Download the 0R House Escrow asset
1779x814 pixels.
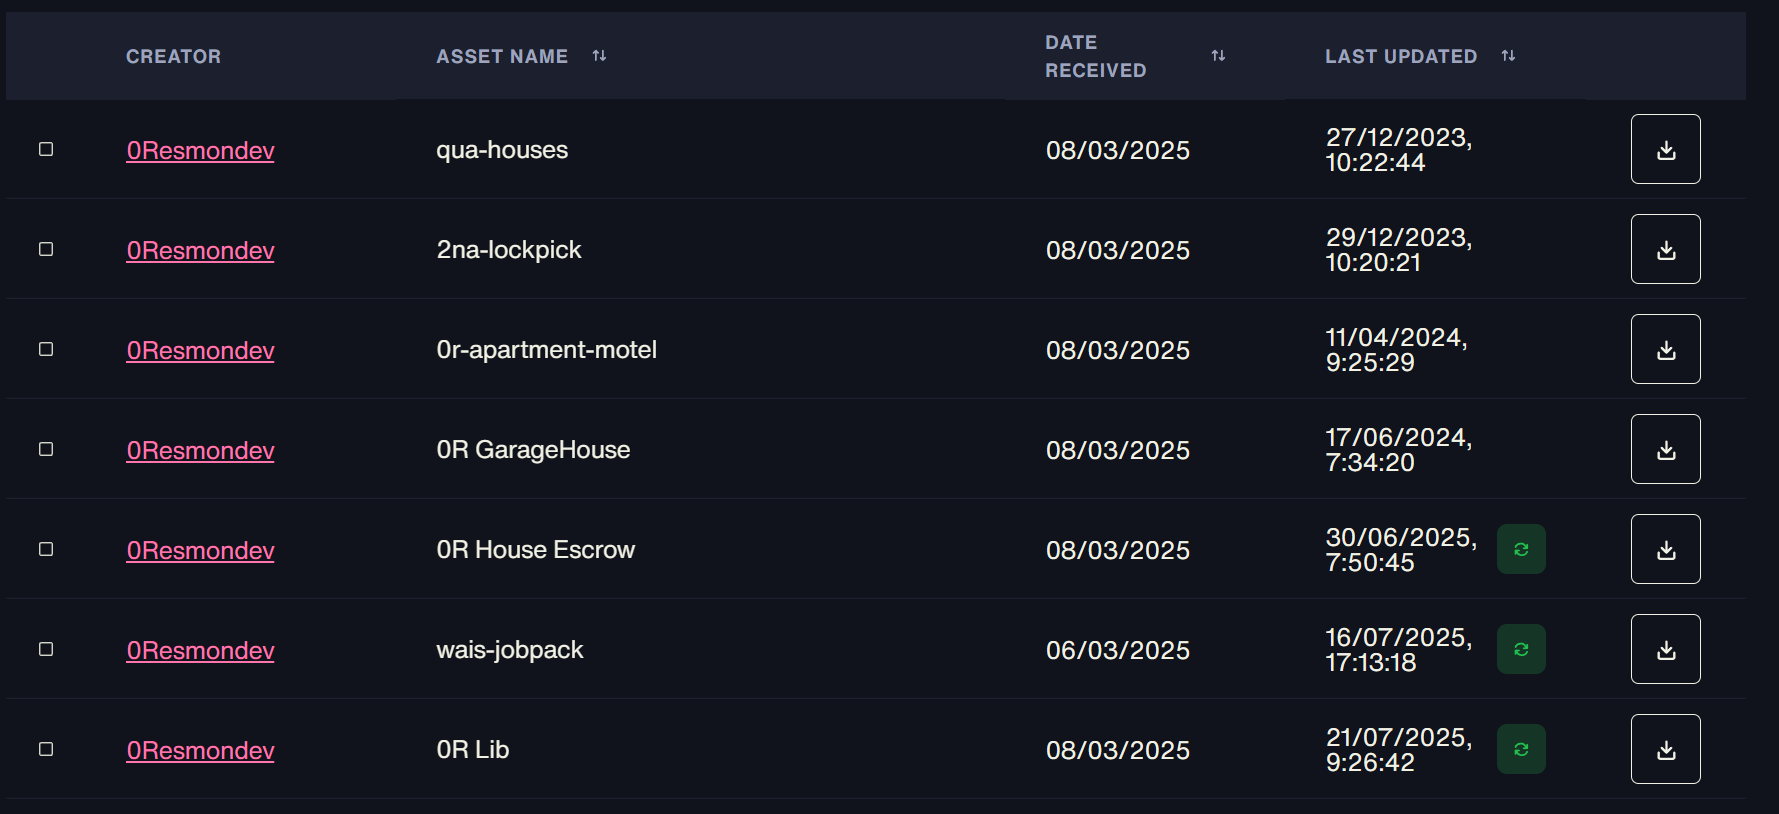point(1665,549)
